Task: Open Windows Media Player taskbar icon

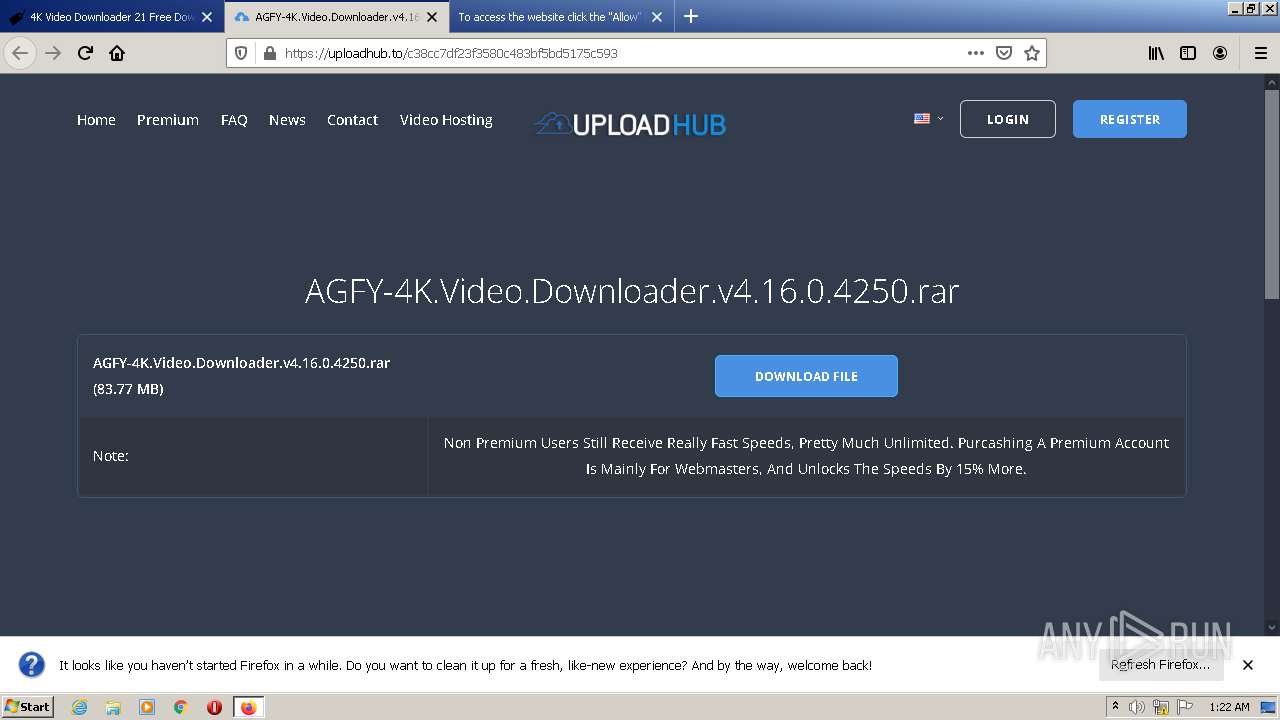Action: 147,707
